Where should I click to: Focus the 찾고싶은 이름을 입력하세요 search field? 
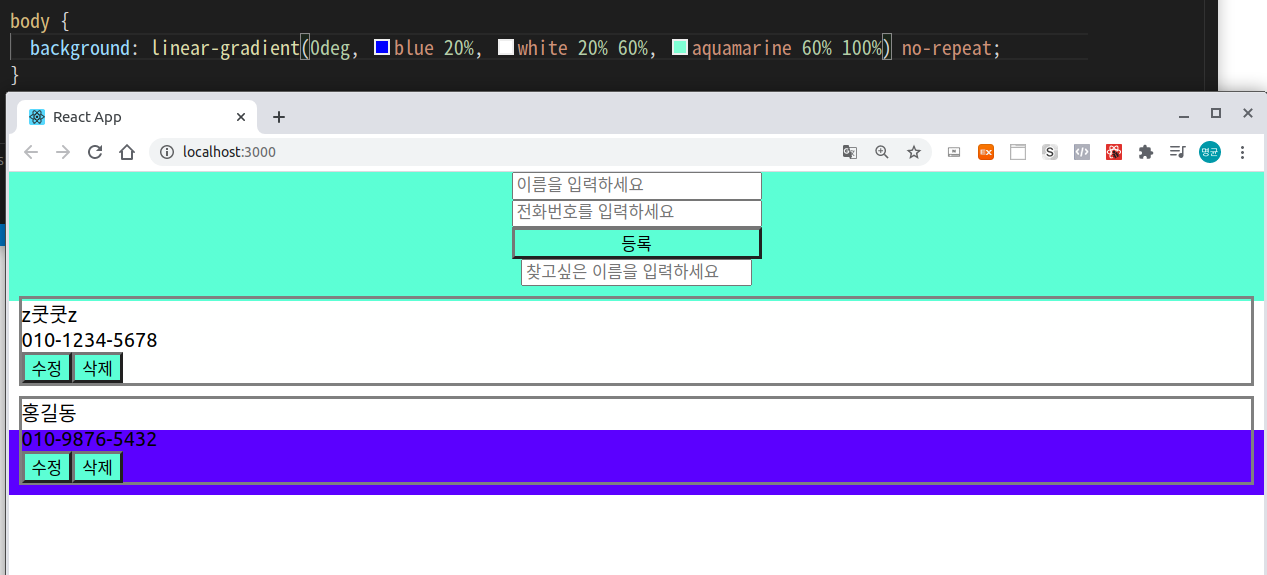pyautogui.click(x=636, y=272)
